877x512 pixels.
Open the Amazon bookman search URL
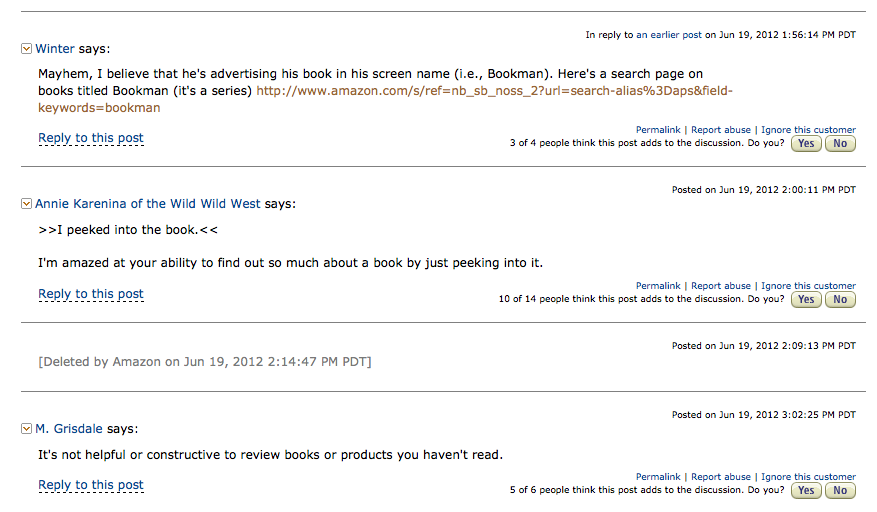tap(385, 99)
